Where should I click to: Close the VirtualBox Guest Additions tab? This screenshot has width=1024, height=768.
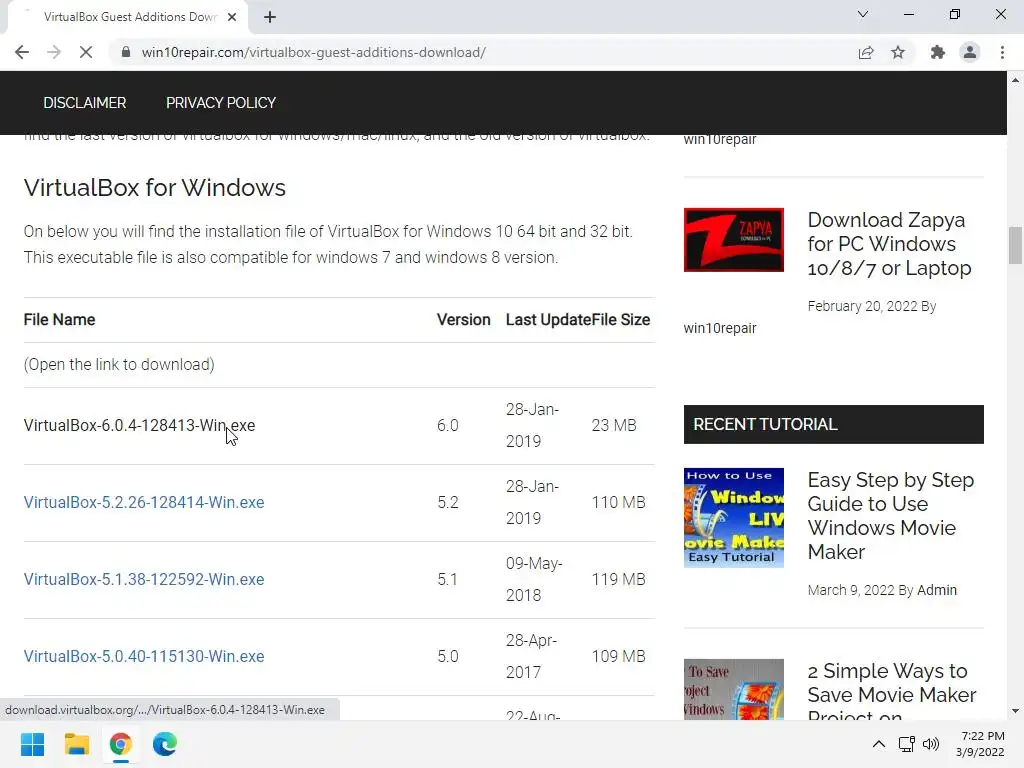click(232, 17)
